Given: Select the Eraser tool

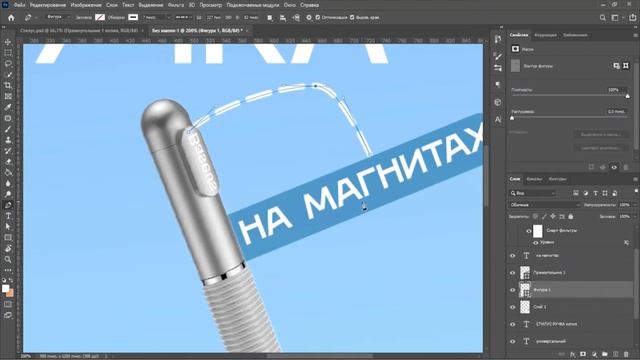Looking at the screenshot, I should click(8, 162).
